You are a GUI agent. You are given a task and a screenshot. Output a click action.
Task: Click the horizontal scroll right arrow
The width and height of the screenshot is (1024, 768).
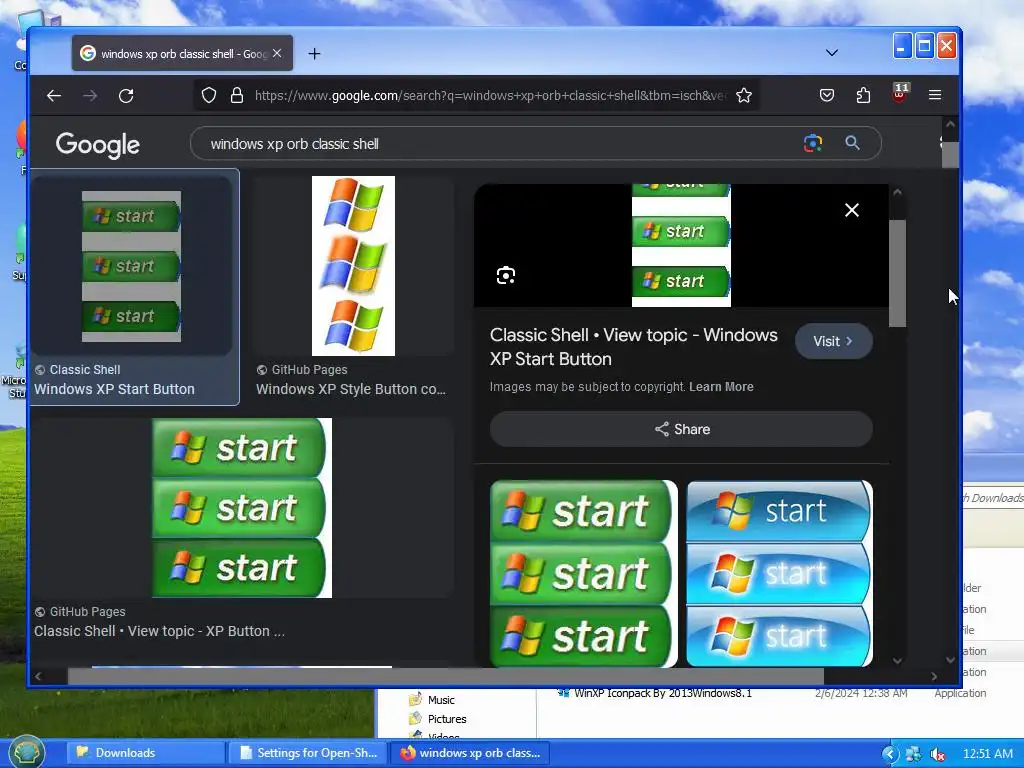pyautogui.click(x=934, y=676)
